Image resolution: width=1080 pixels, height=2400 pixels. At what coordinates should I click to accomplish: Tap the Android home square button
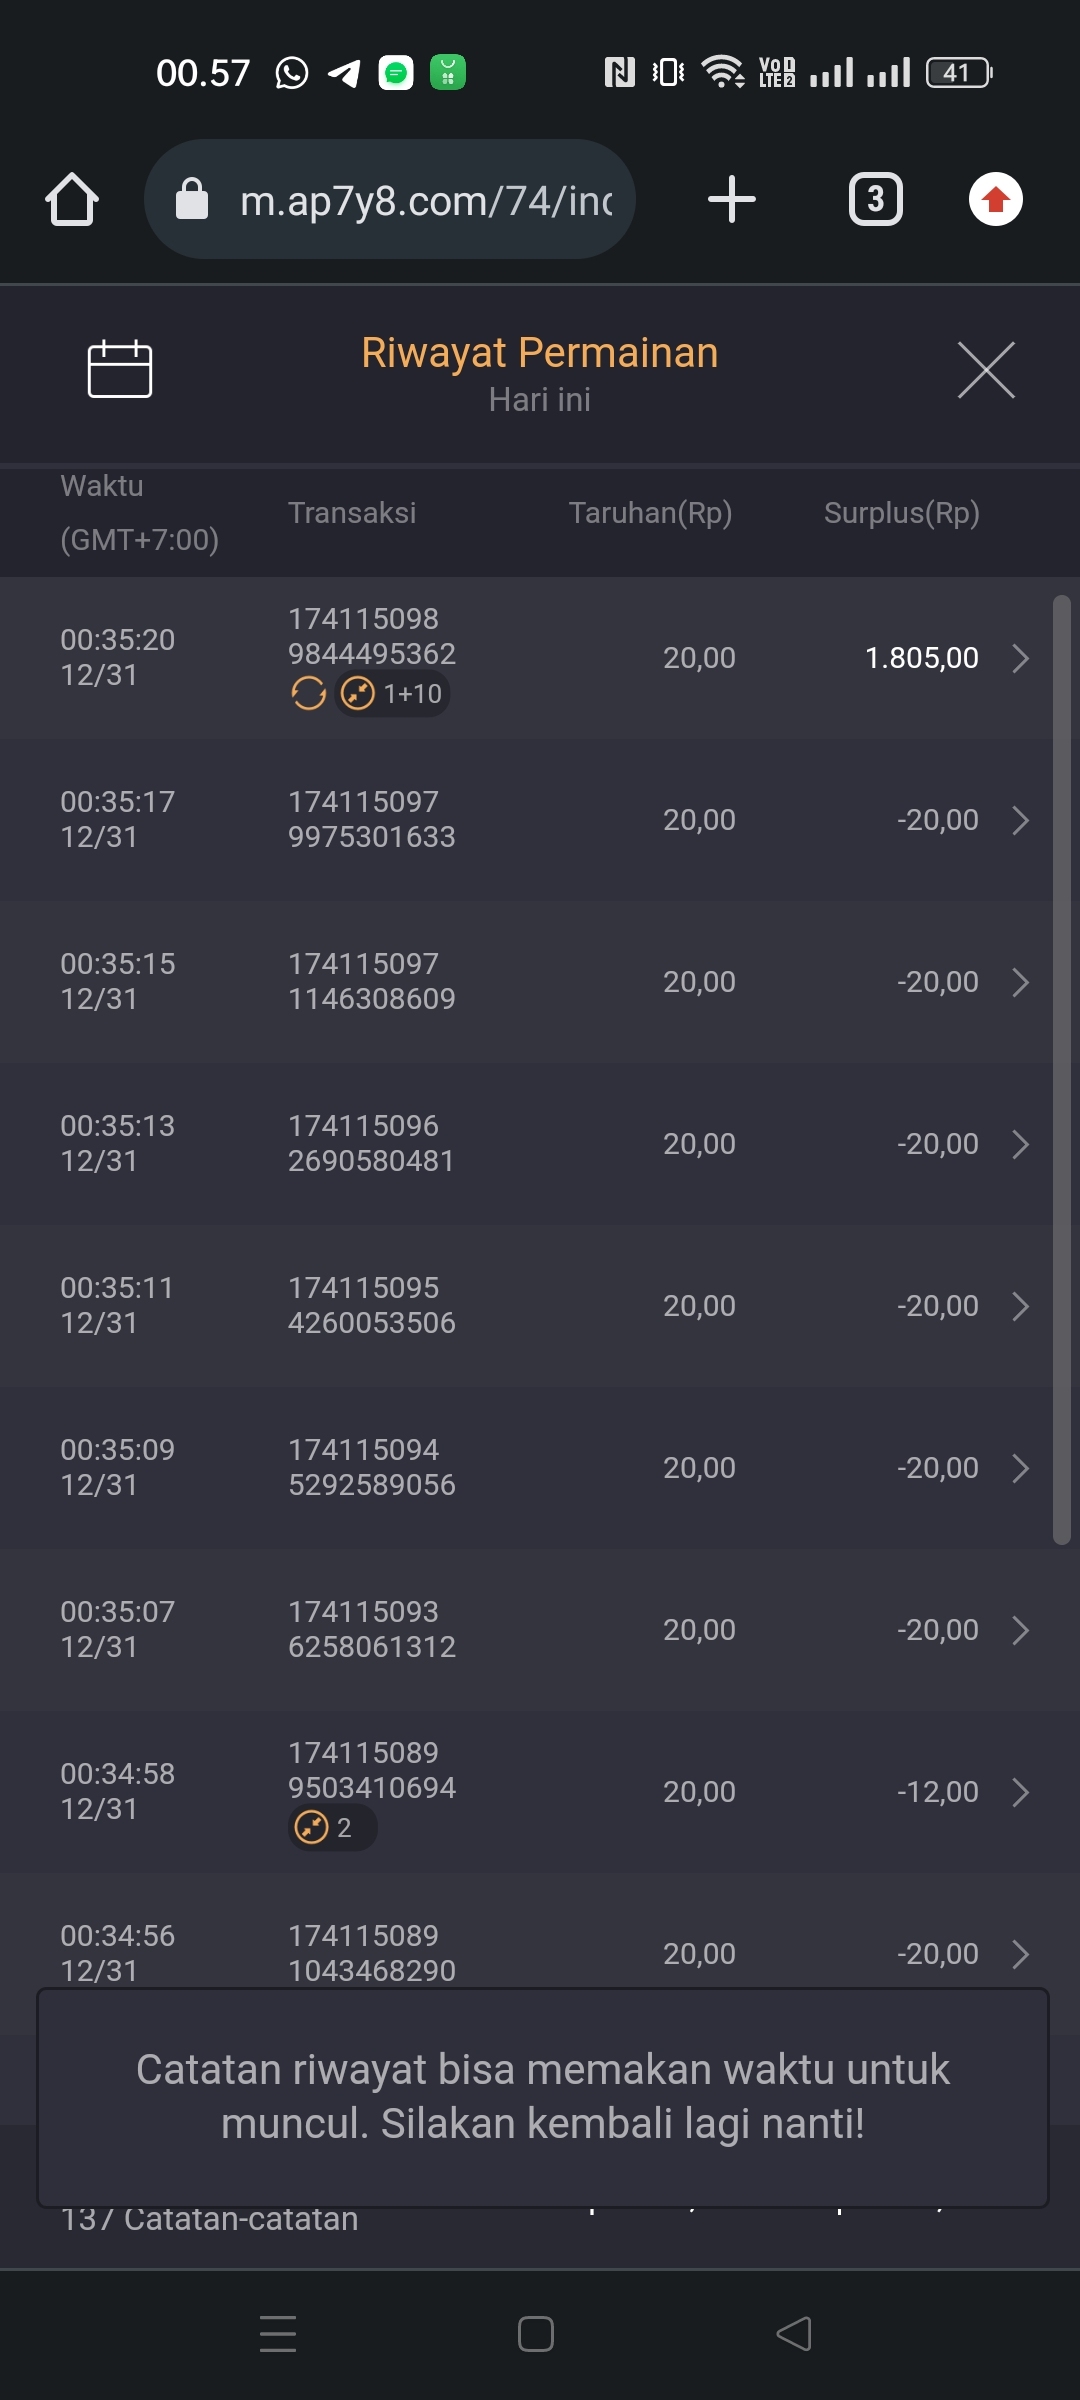click(x=536, y=2334)
